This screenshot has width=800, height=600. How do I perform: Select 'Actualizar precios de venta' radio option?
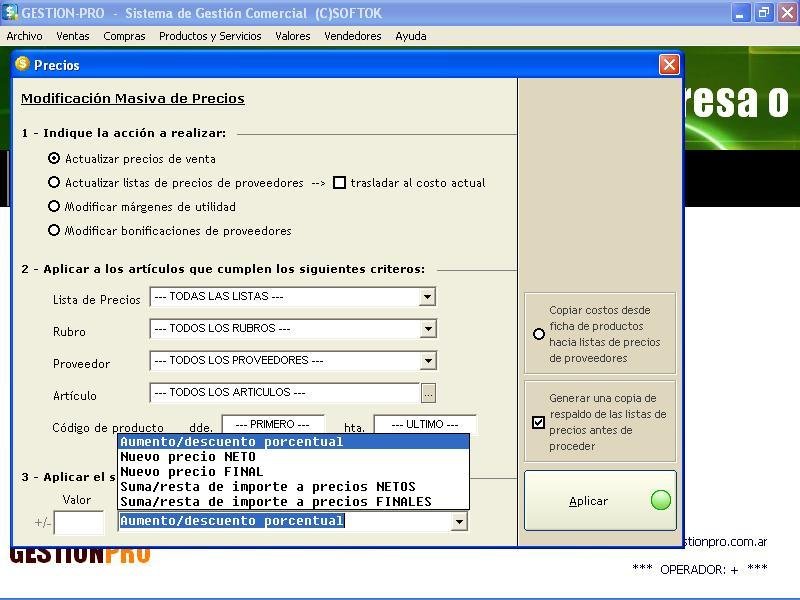[x=54, y=158]
